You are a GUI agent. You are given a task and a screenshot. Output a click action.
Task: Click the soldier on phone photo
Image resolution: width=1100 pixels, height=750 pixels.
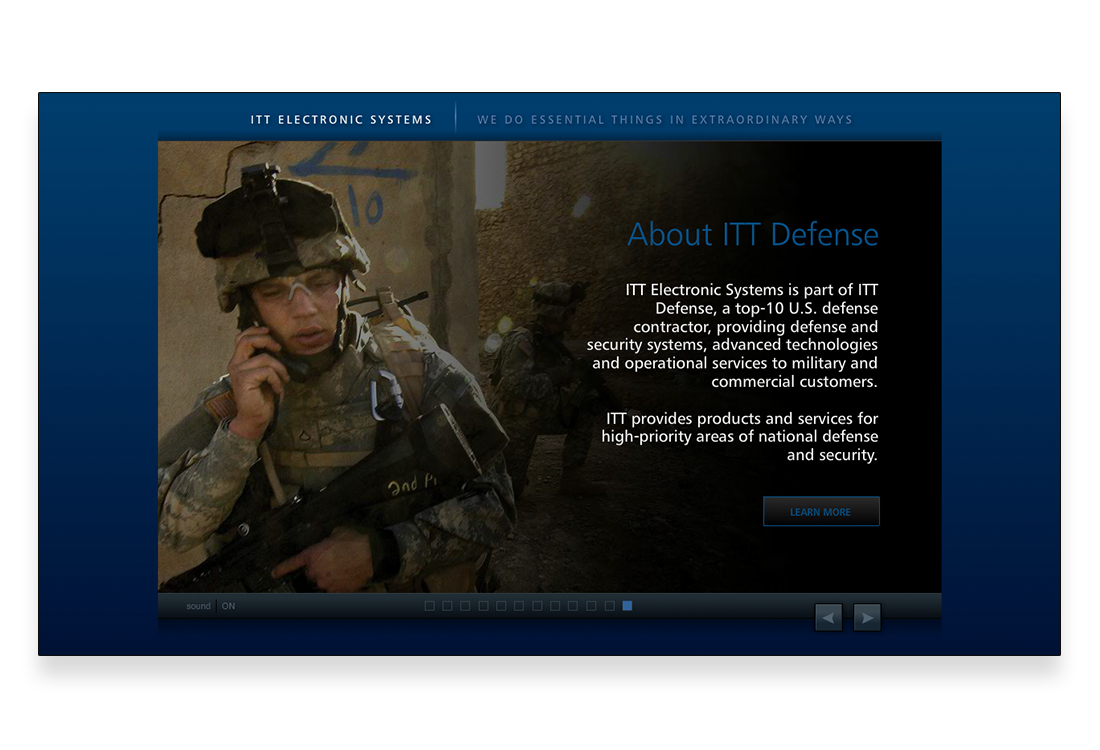337,367
